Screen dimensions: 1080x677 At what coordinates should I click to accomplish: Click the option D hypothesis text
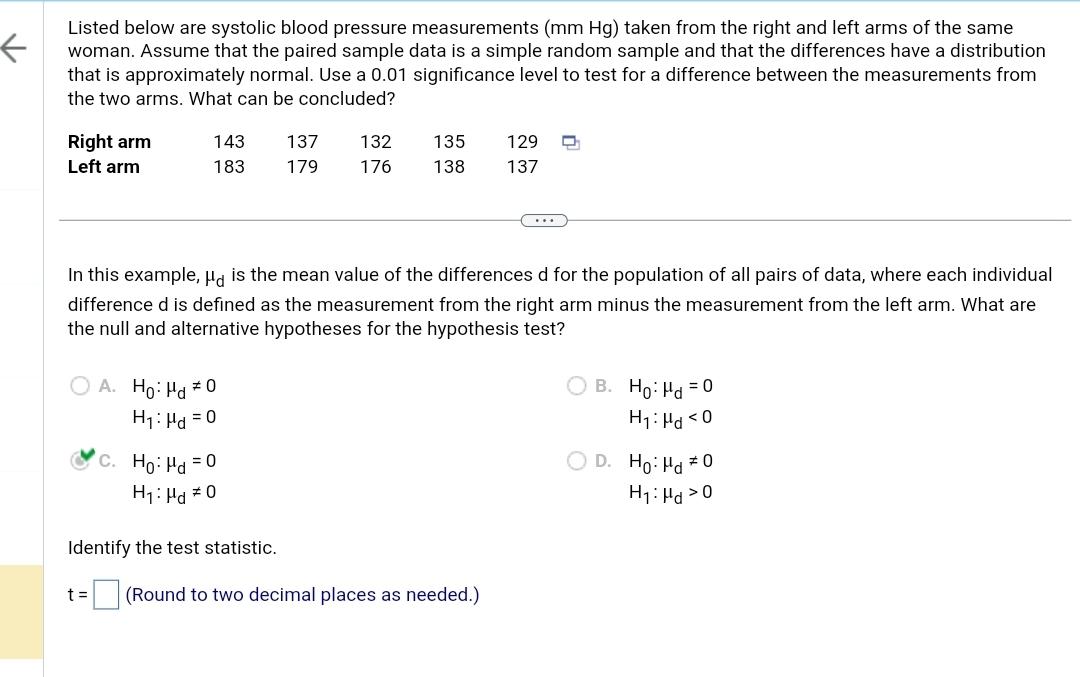668,476
